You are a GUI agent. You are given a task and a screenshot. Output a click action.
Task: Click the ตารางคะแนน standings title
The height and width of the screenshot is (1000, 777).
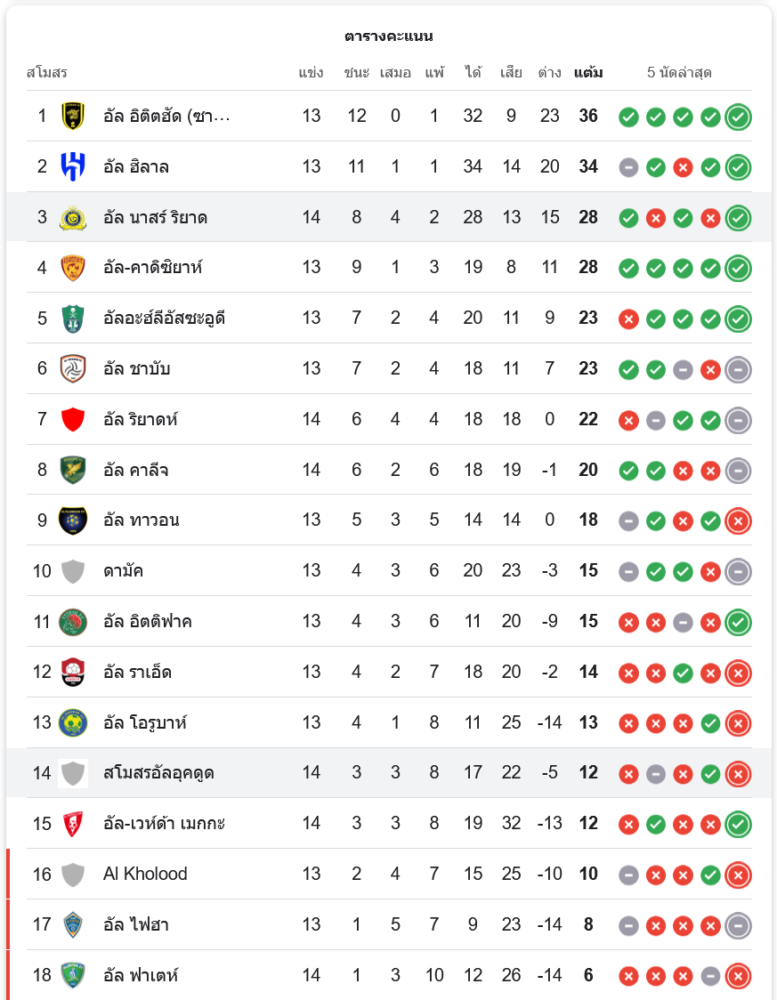pyautogui.click(x=389, y=36)
